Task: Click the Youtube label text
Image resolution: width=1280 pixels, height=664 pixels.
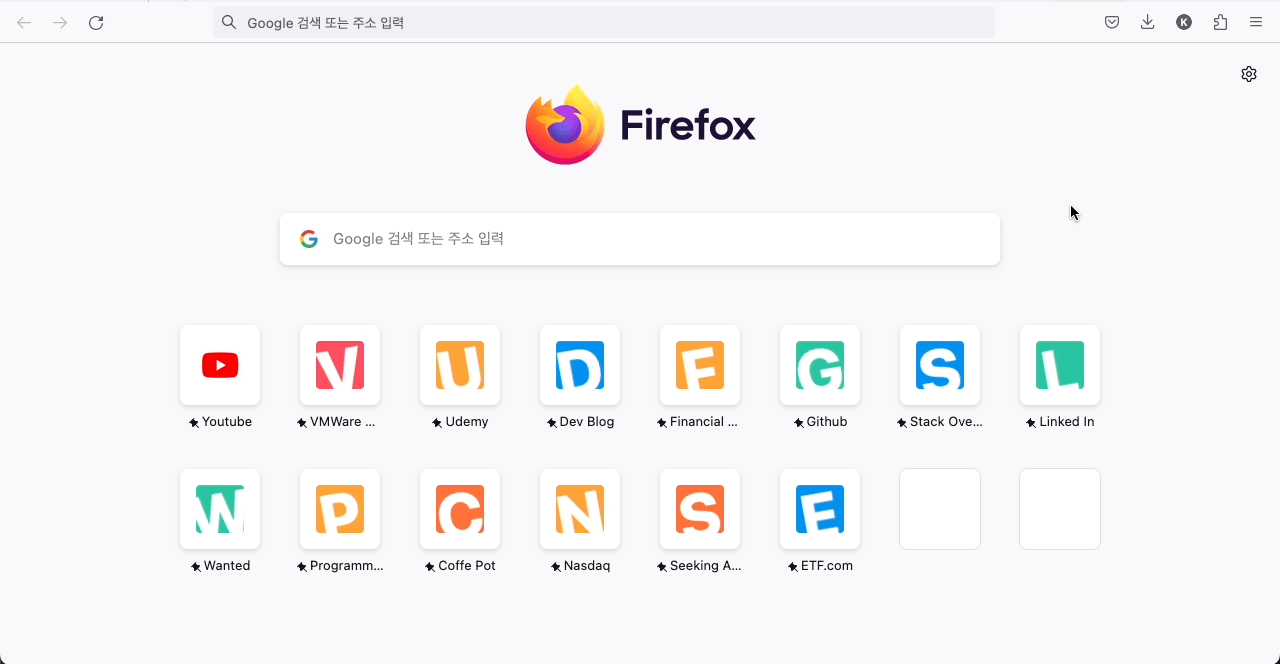Action: (227, 422)
